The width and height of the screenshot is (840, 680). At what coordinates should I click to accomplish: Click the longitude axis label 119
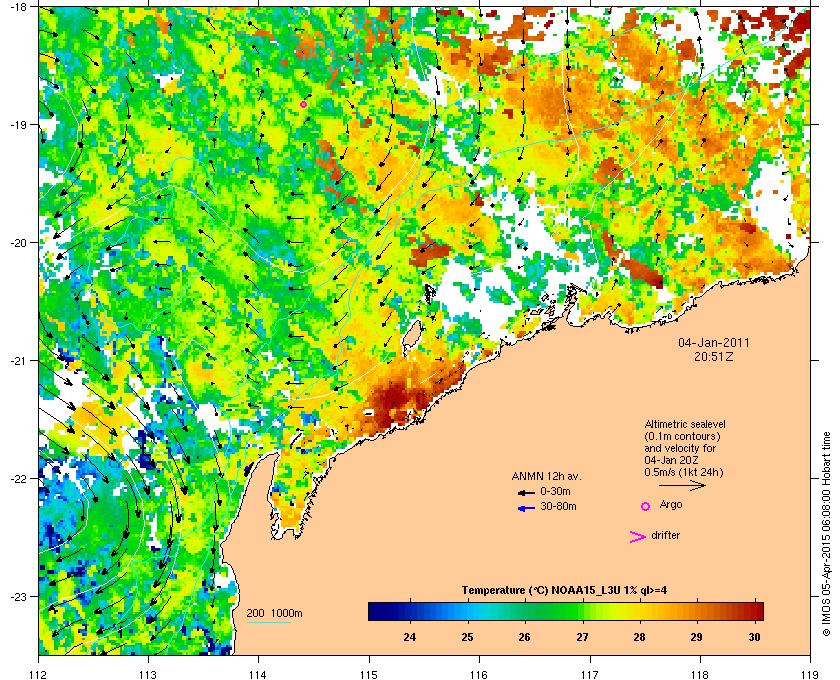tap(810, 674)
